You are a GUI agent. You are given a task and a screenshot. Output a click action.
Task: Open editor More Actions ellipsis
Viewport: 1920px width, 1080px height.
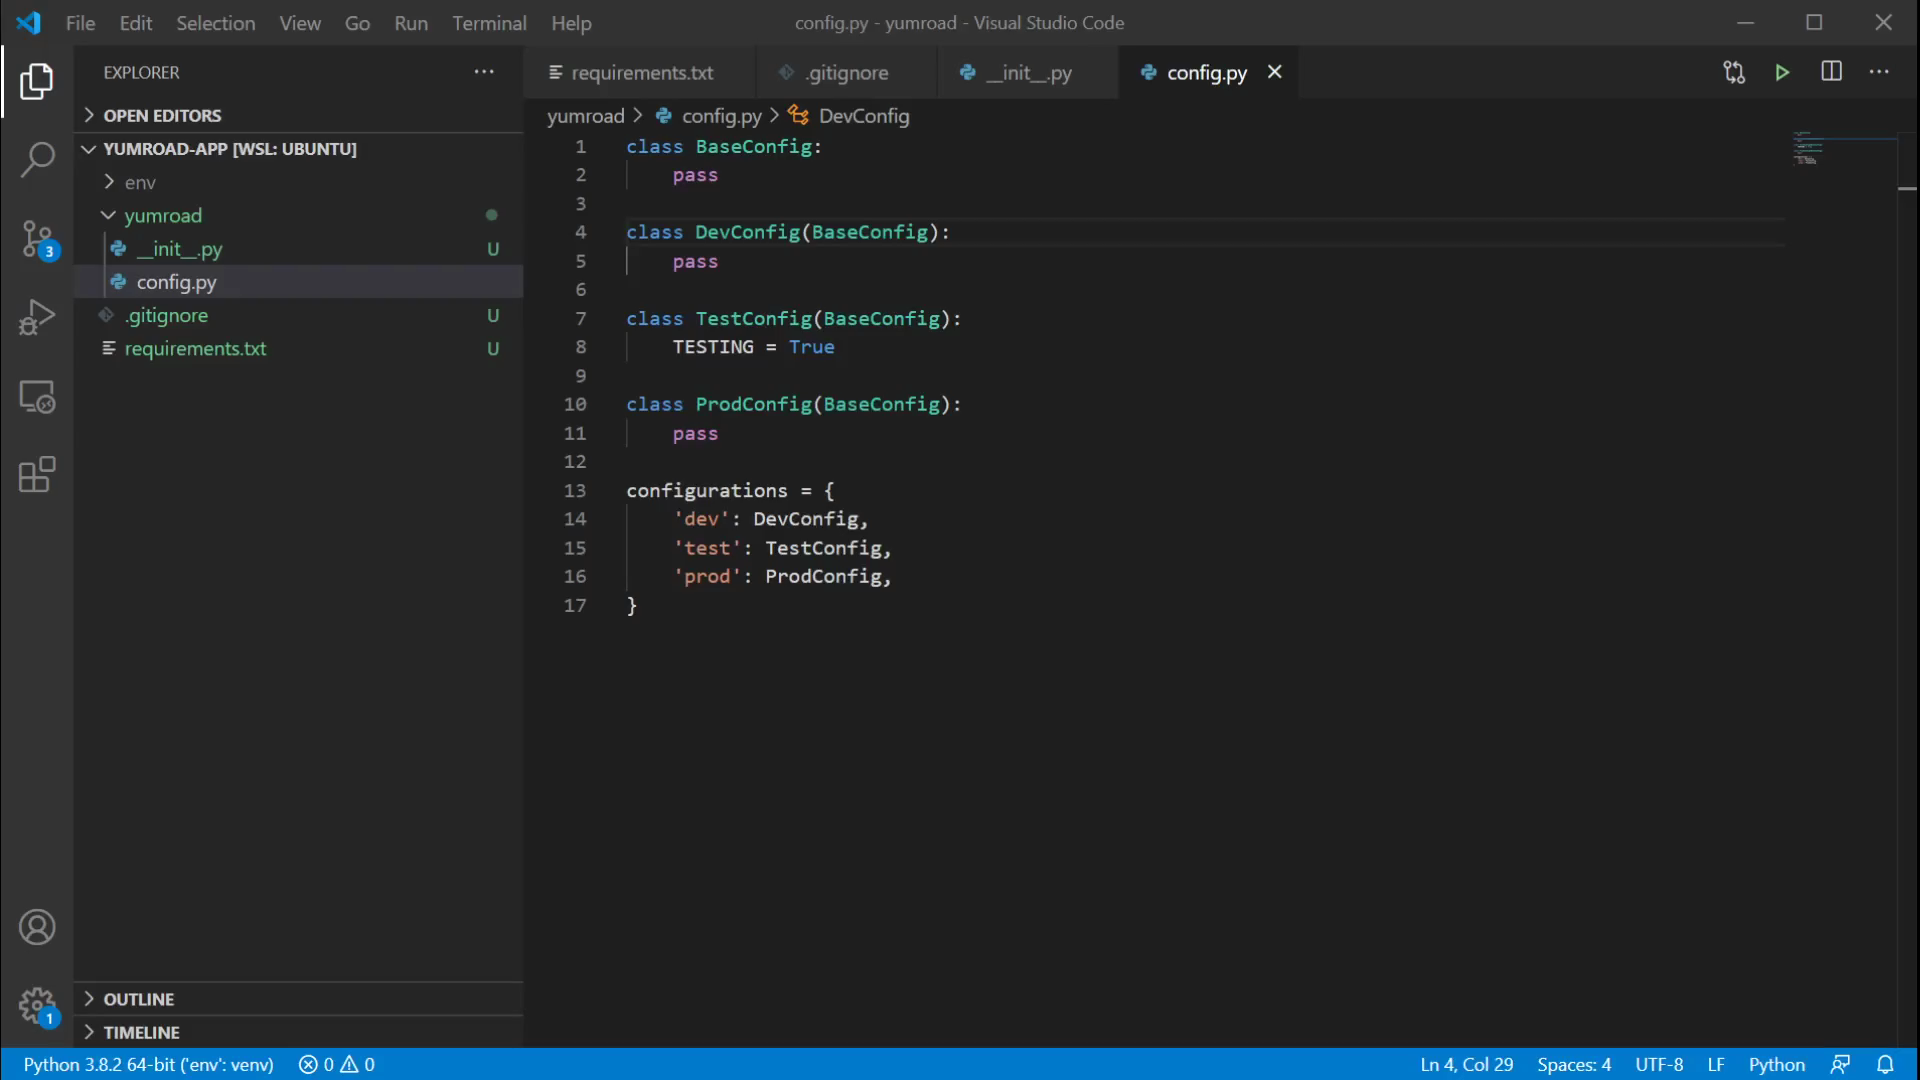[x=1879, y=72]
